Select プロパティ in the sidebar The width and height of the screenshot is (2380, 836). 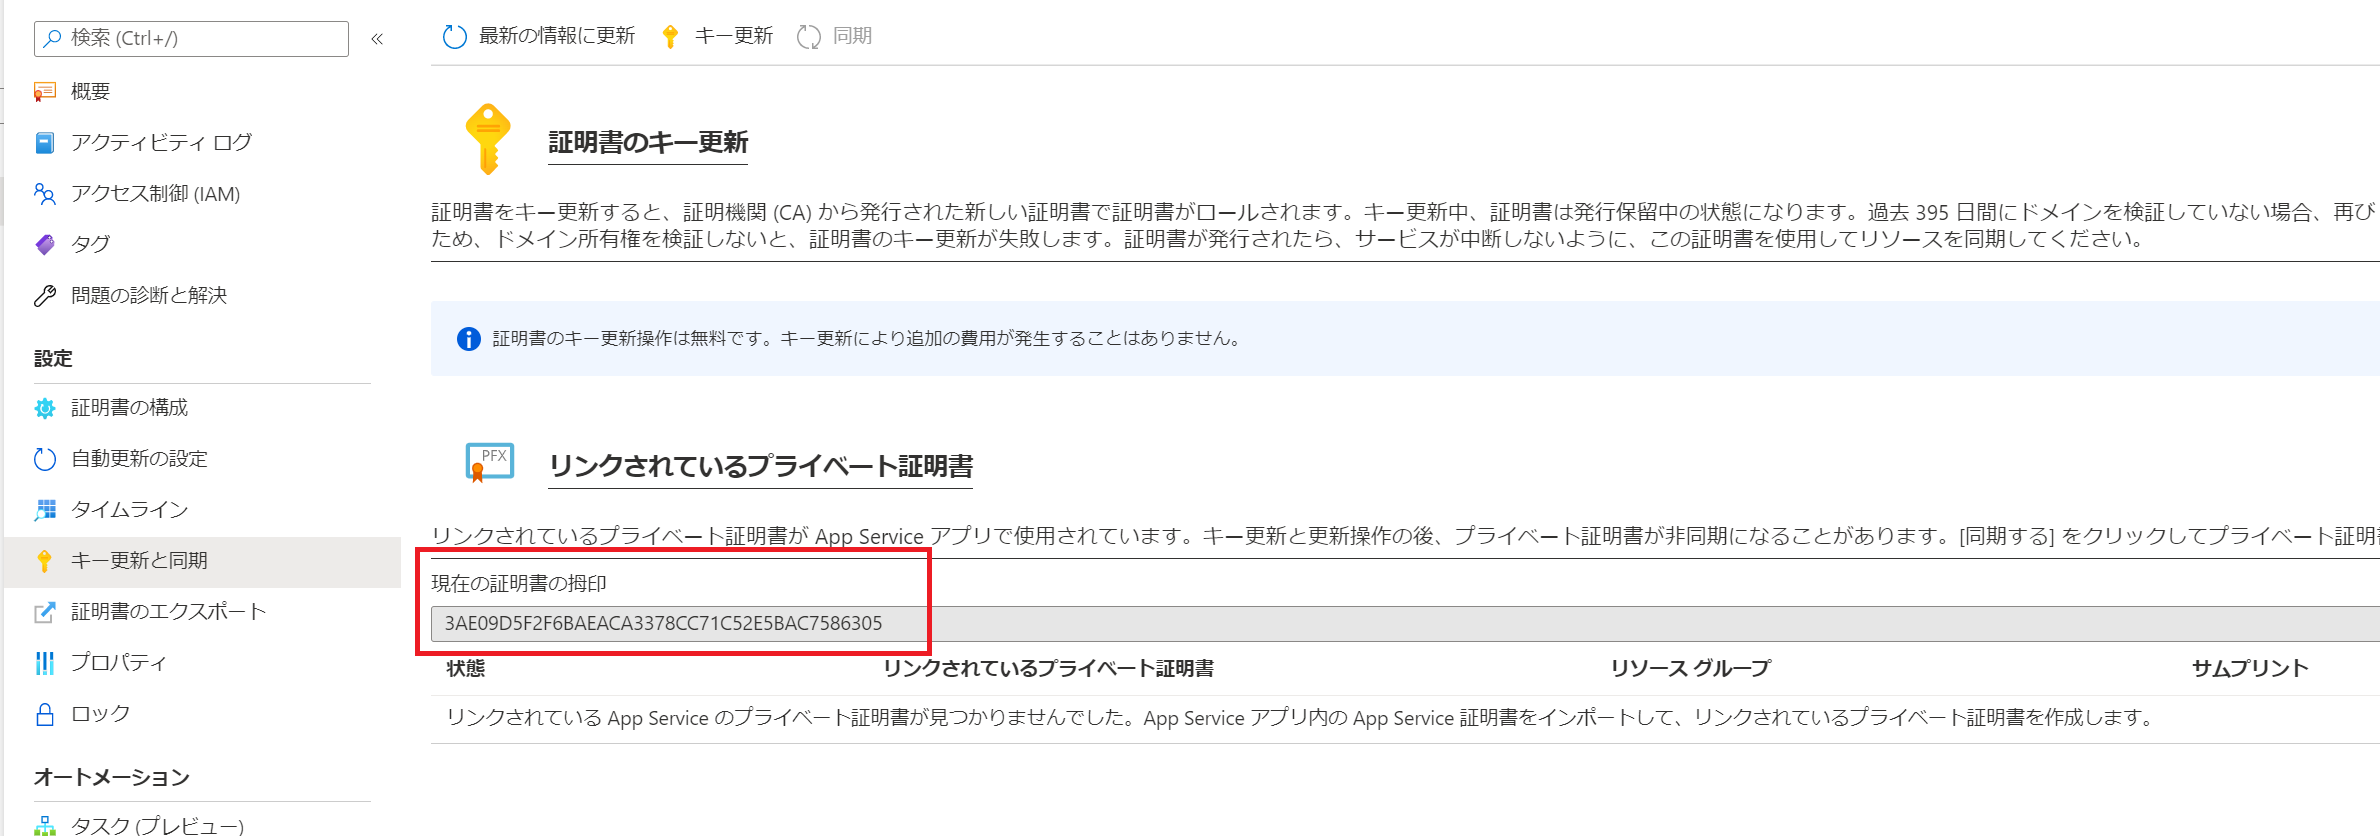pos(119,663)
